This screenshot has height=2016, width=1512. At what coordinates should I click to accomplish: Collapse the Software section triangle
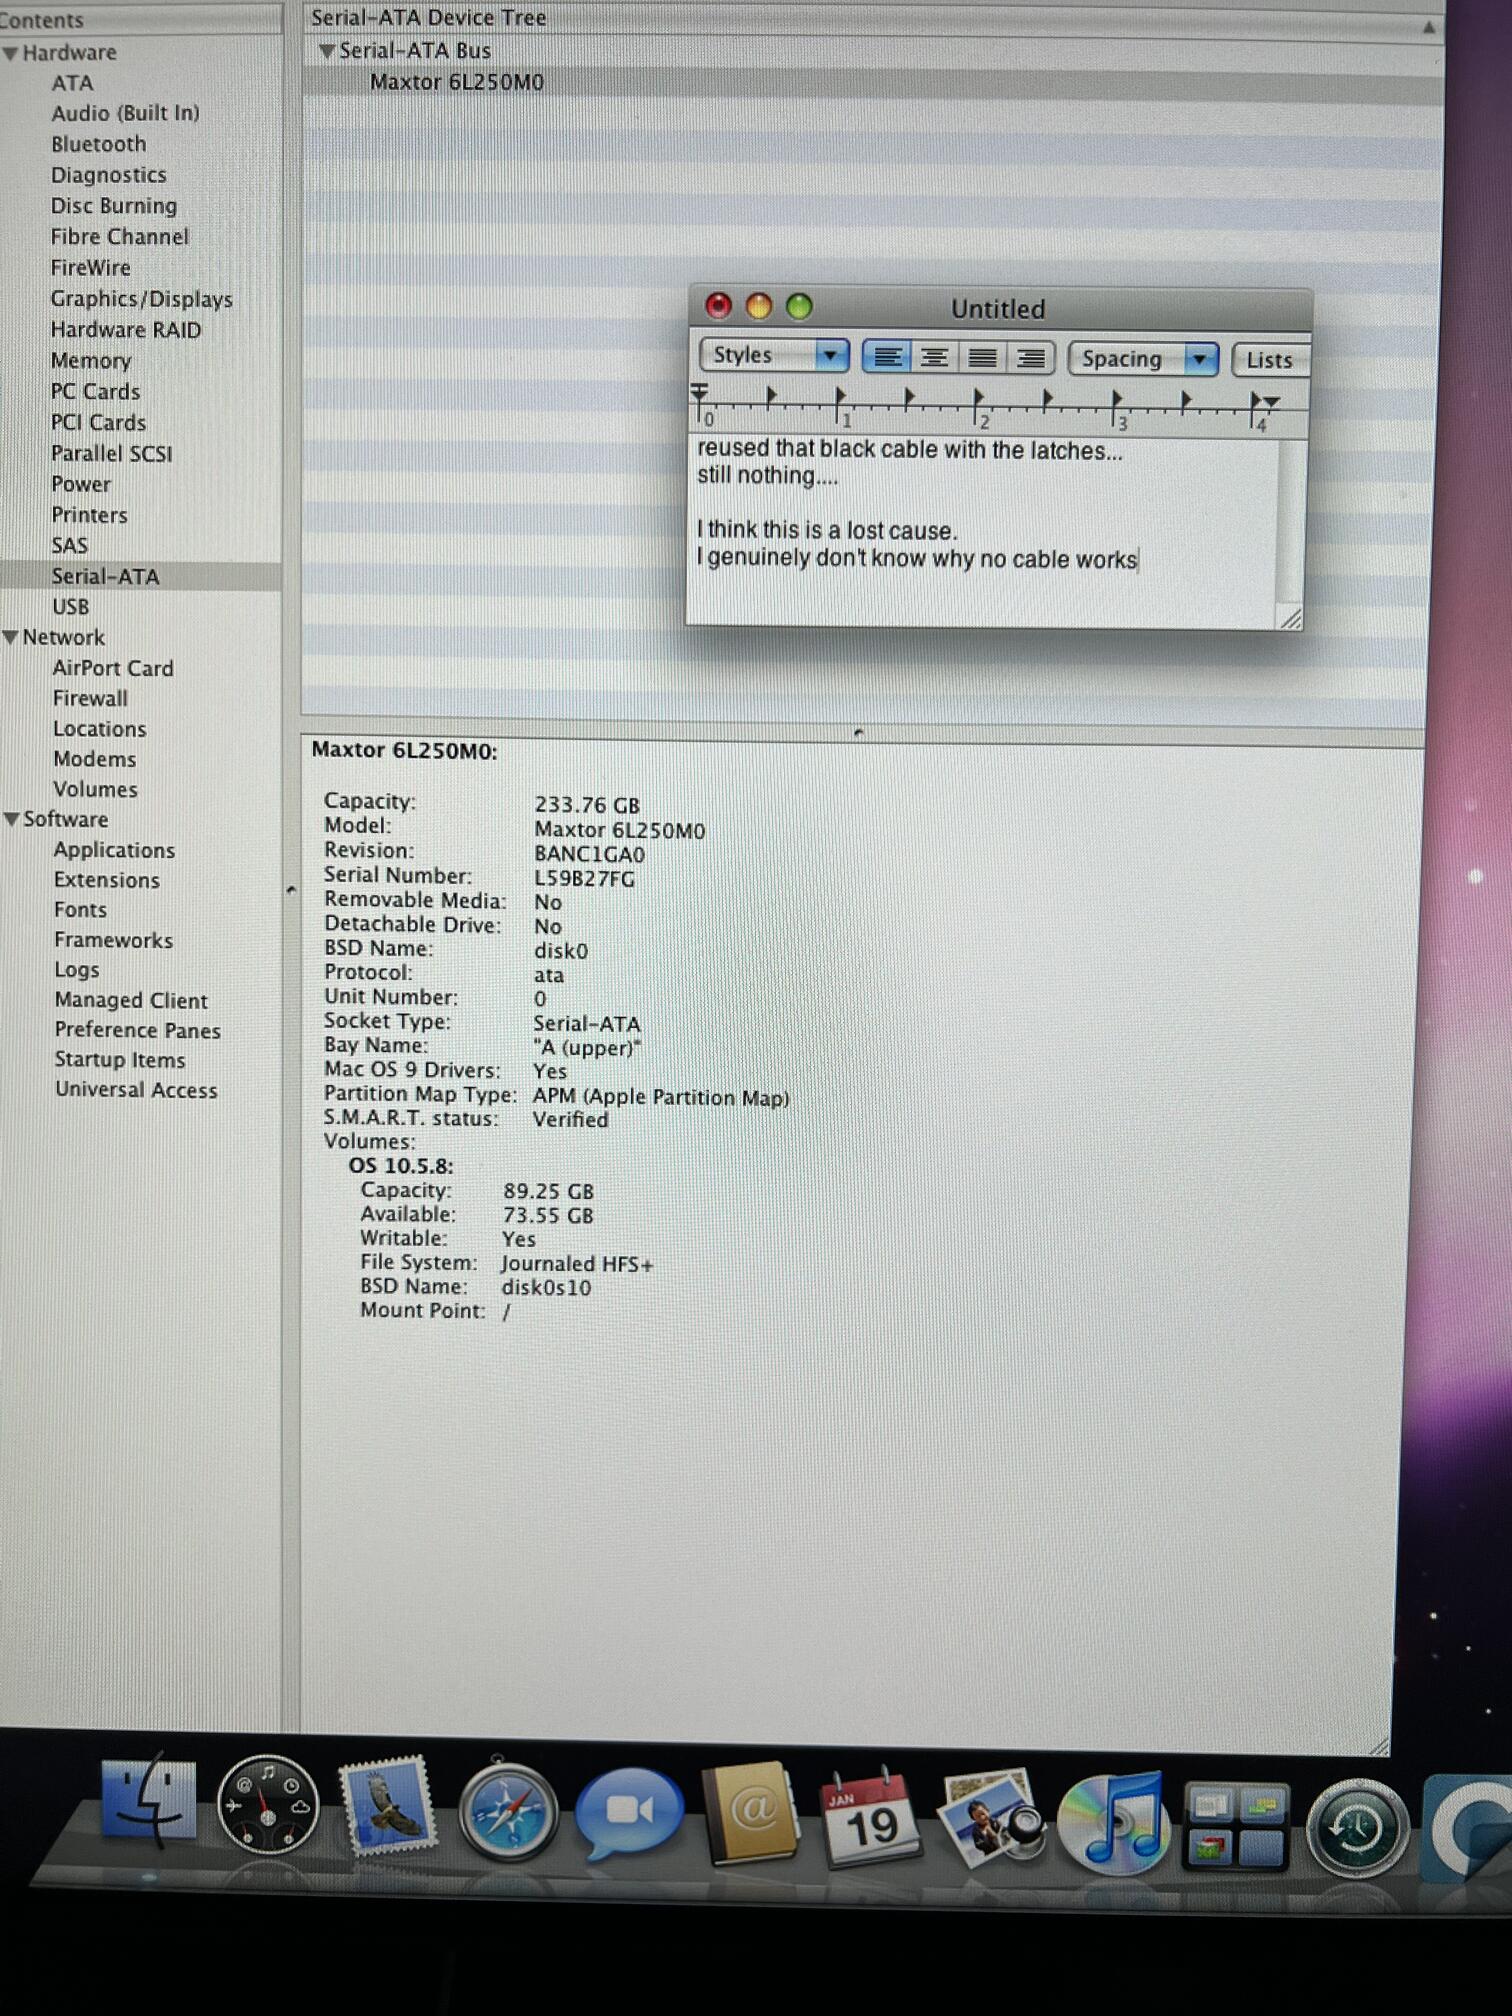[x=12, y=819]
